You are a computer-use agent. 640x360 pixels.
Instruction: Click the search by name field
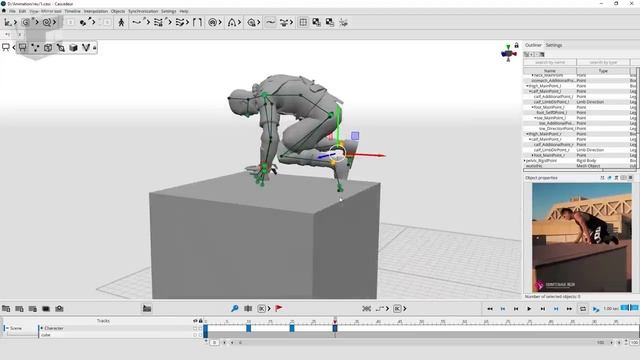point(550,62)
